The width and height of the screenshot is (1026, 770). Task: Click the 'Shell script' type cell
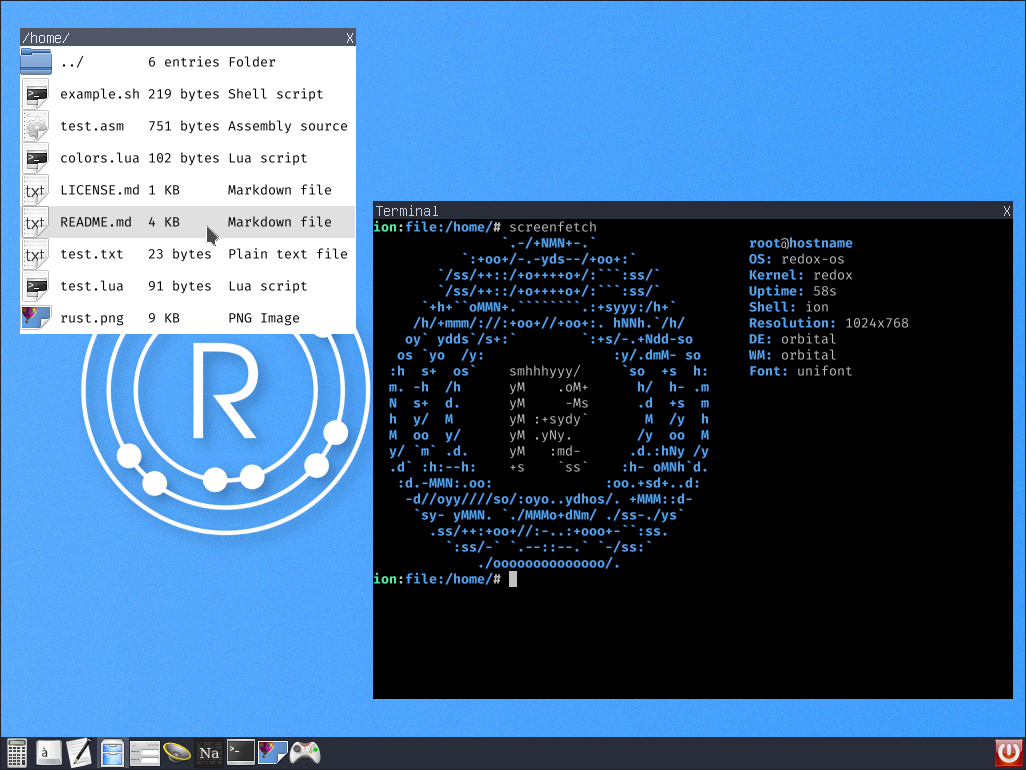click(275, 94)
